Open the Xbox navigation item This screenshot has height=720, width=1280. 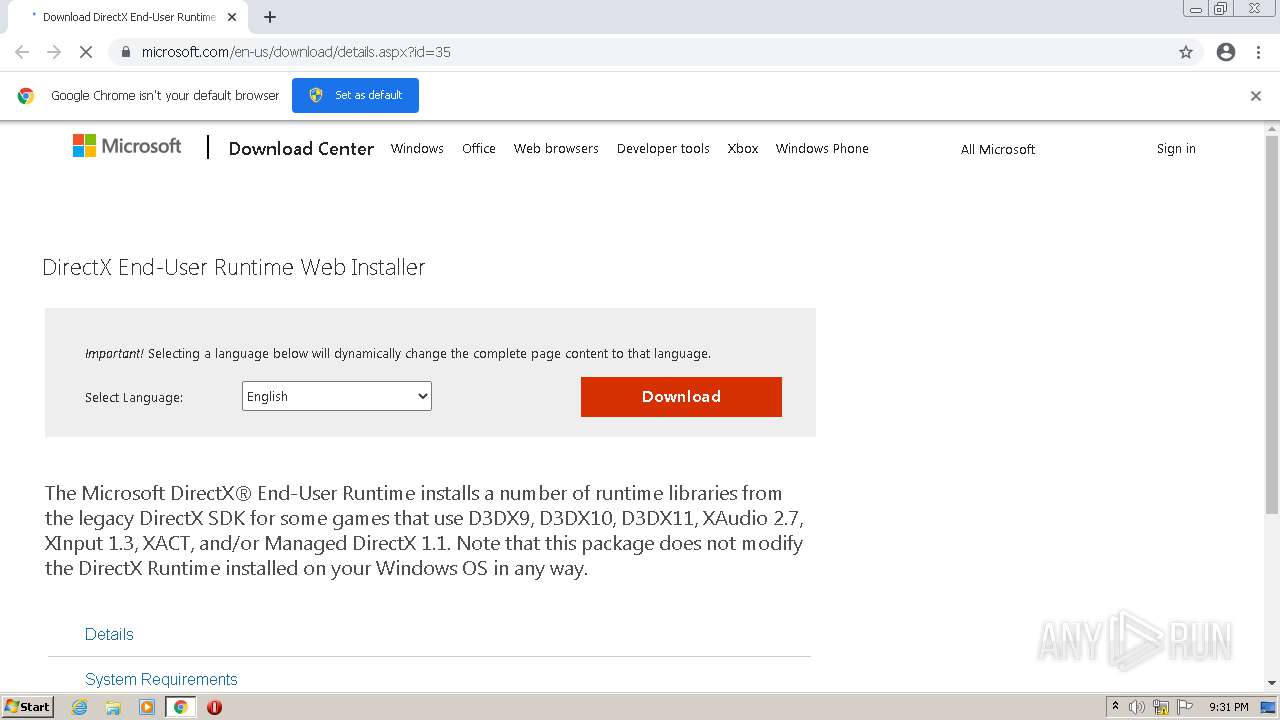[743, 148]
